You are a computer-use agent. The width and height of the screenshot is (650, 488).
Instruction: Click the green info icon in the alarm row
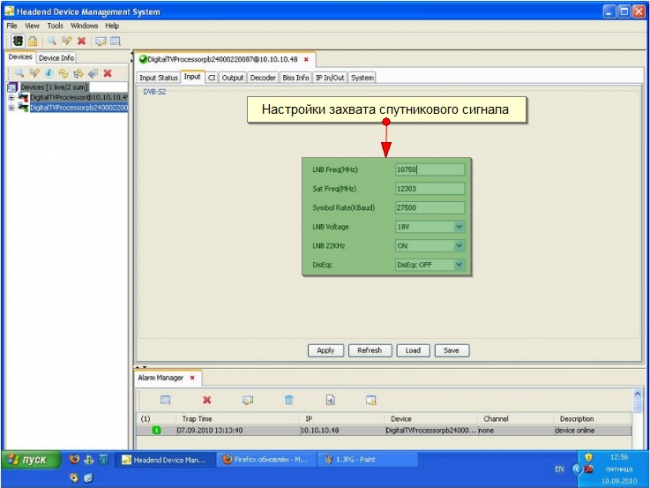point(156,430)
